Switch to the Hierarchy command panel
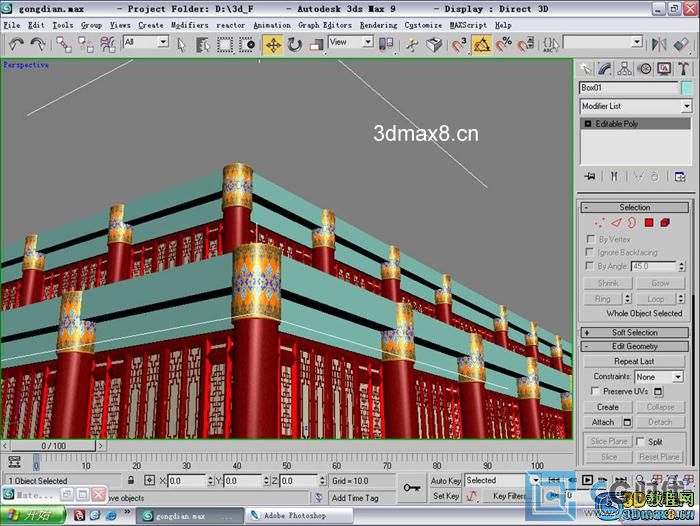This screenshot has width=700, height=526. [624, 69]
